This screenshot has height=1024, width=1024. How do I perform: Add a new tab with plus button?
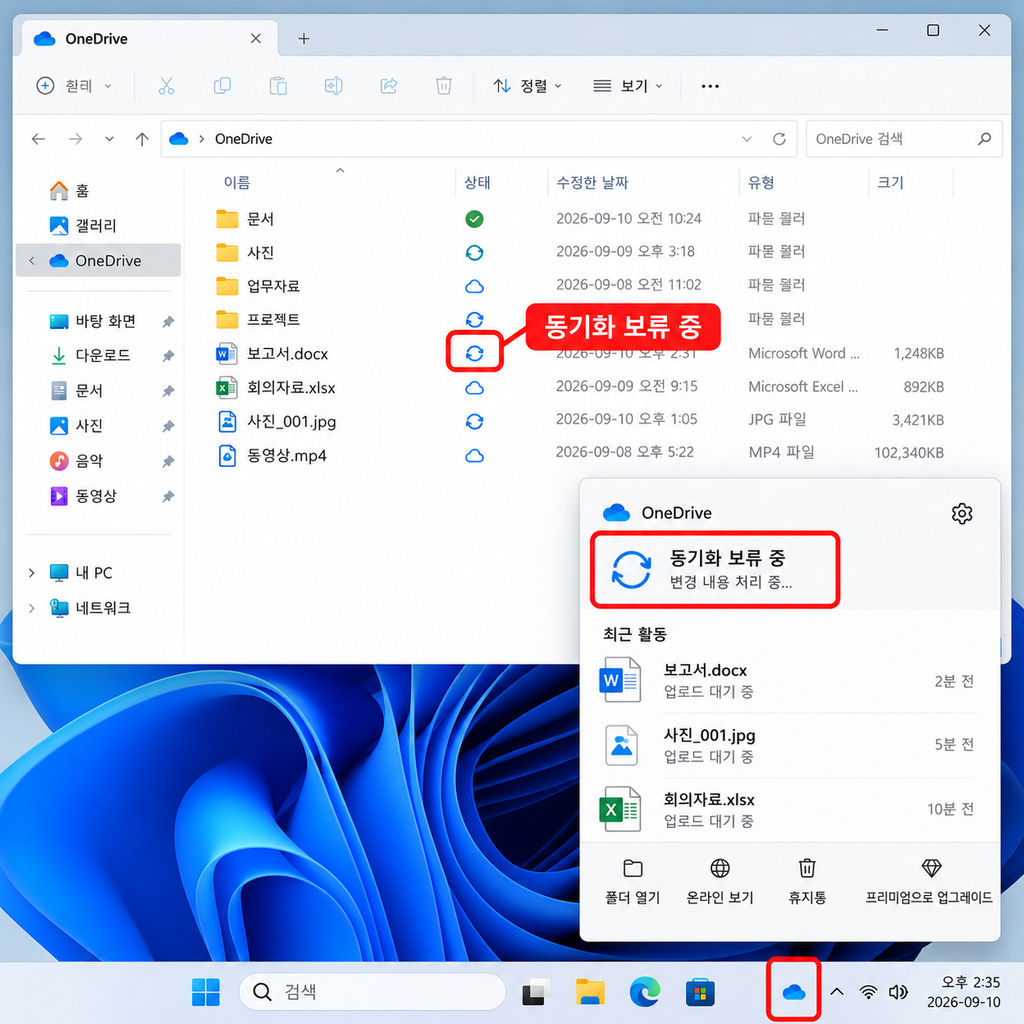point(304,39)
